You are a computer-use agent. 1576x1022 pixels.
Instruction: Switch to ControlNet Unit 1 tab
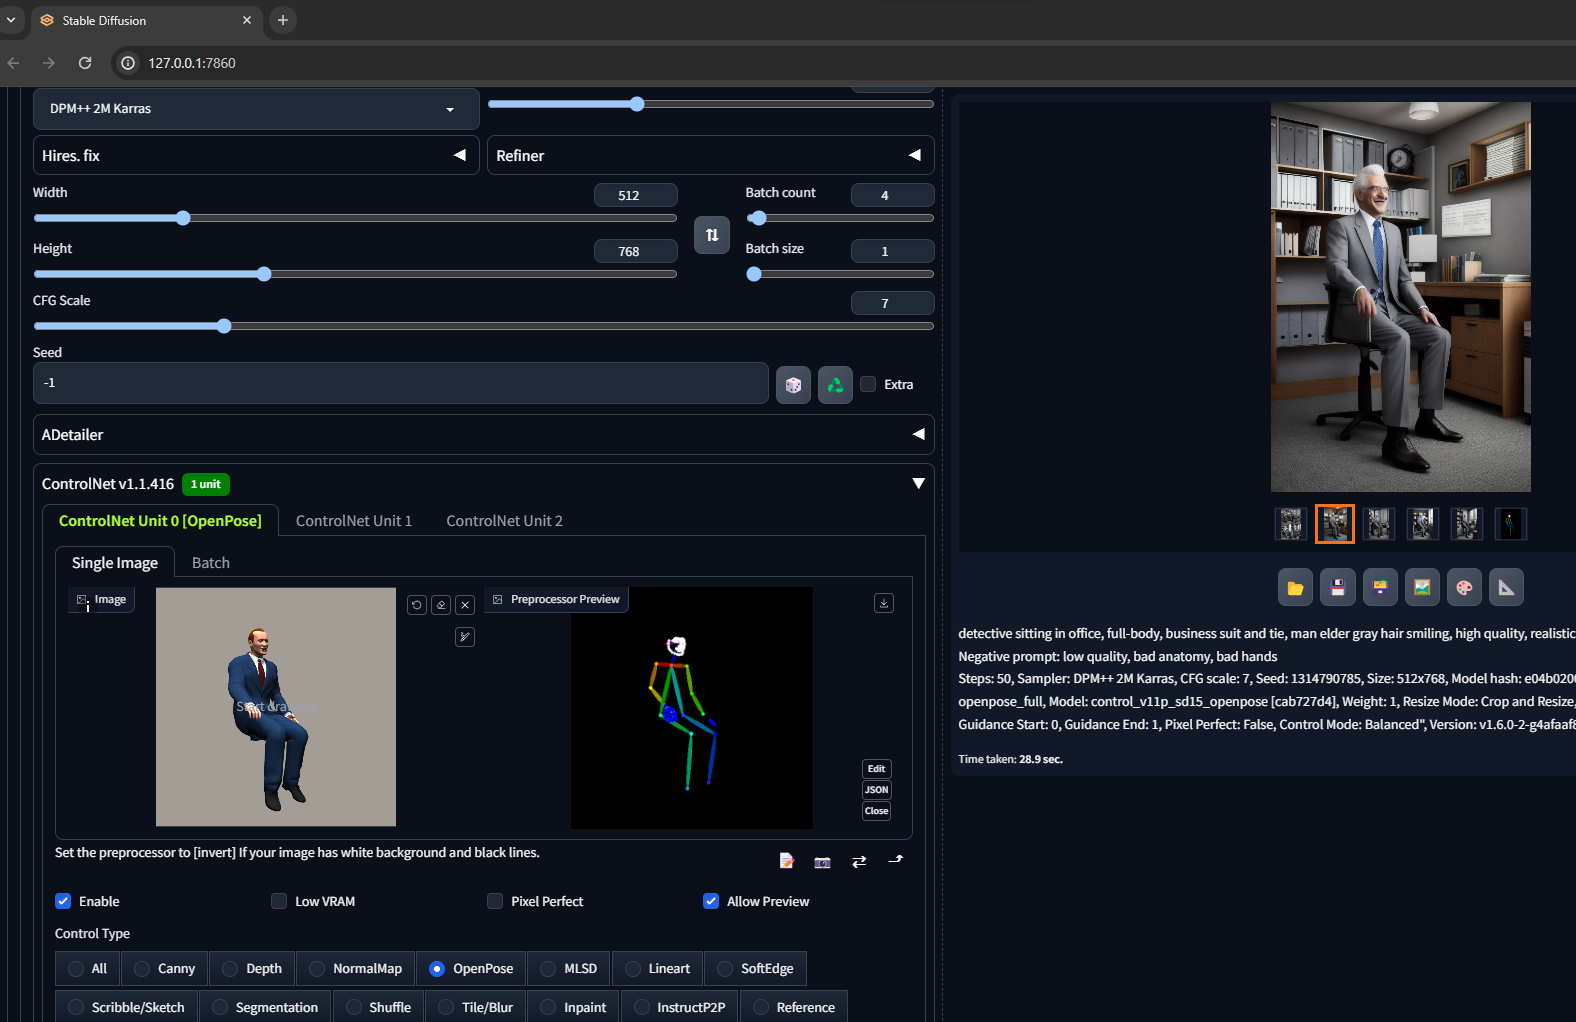(354, 521)
